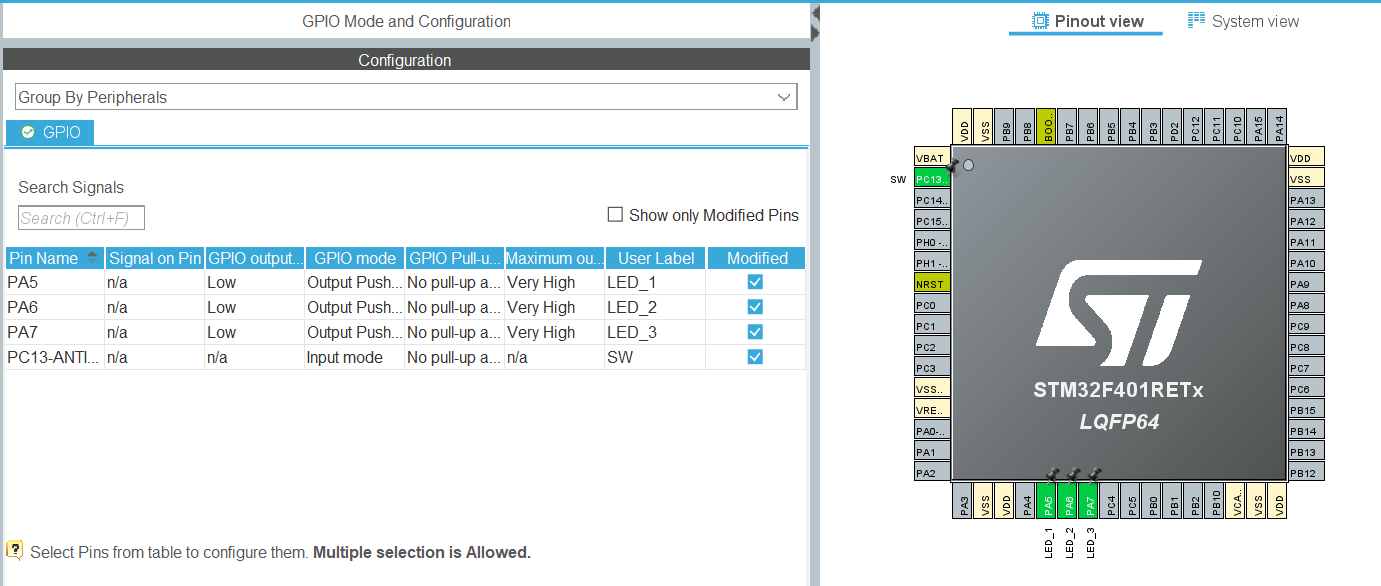Viewport: 1381px width, 586px height.
Task: Click the GPIO output level column header
Action: tap(255, 258)
